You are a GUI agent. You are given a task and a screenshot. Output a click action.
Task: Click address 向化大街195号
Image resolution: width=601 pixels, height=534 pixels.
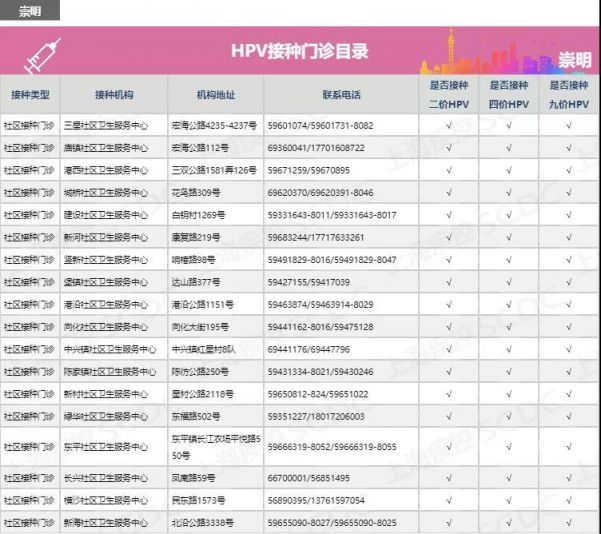[200, 327]
